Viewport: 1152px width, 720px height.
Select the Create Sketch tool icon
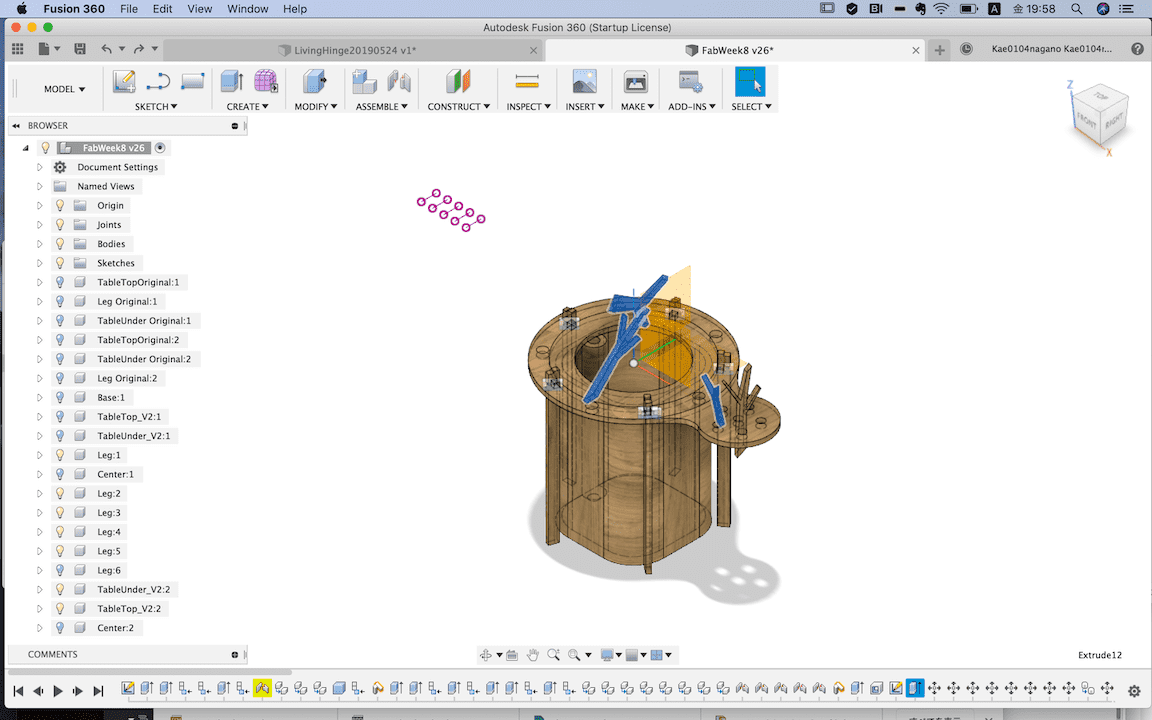coord(124,82)
